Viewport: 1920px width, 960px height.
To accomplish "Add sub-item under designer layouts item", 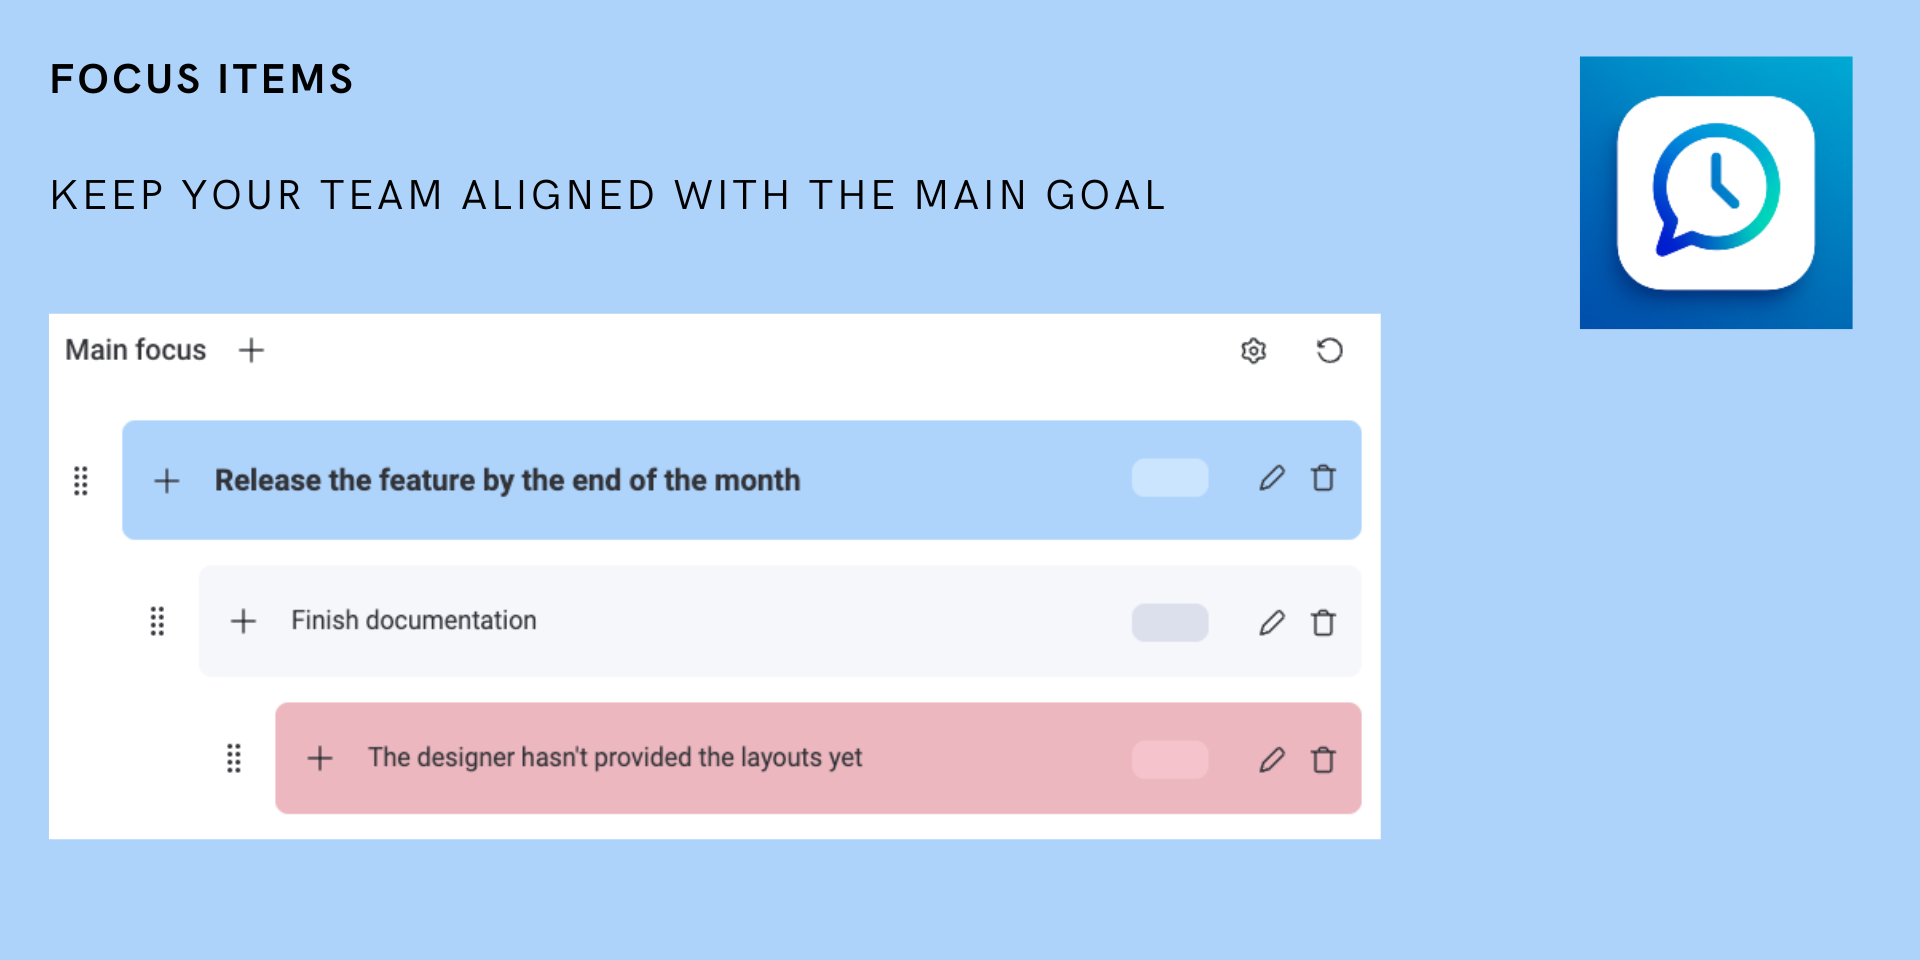I will 320,758.
